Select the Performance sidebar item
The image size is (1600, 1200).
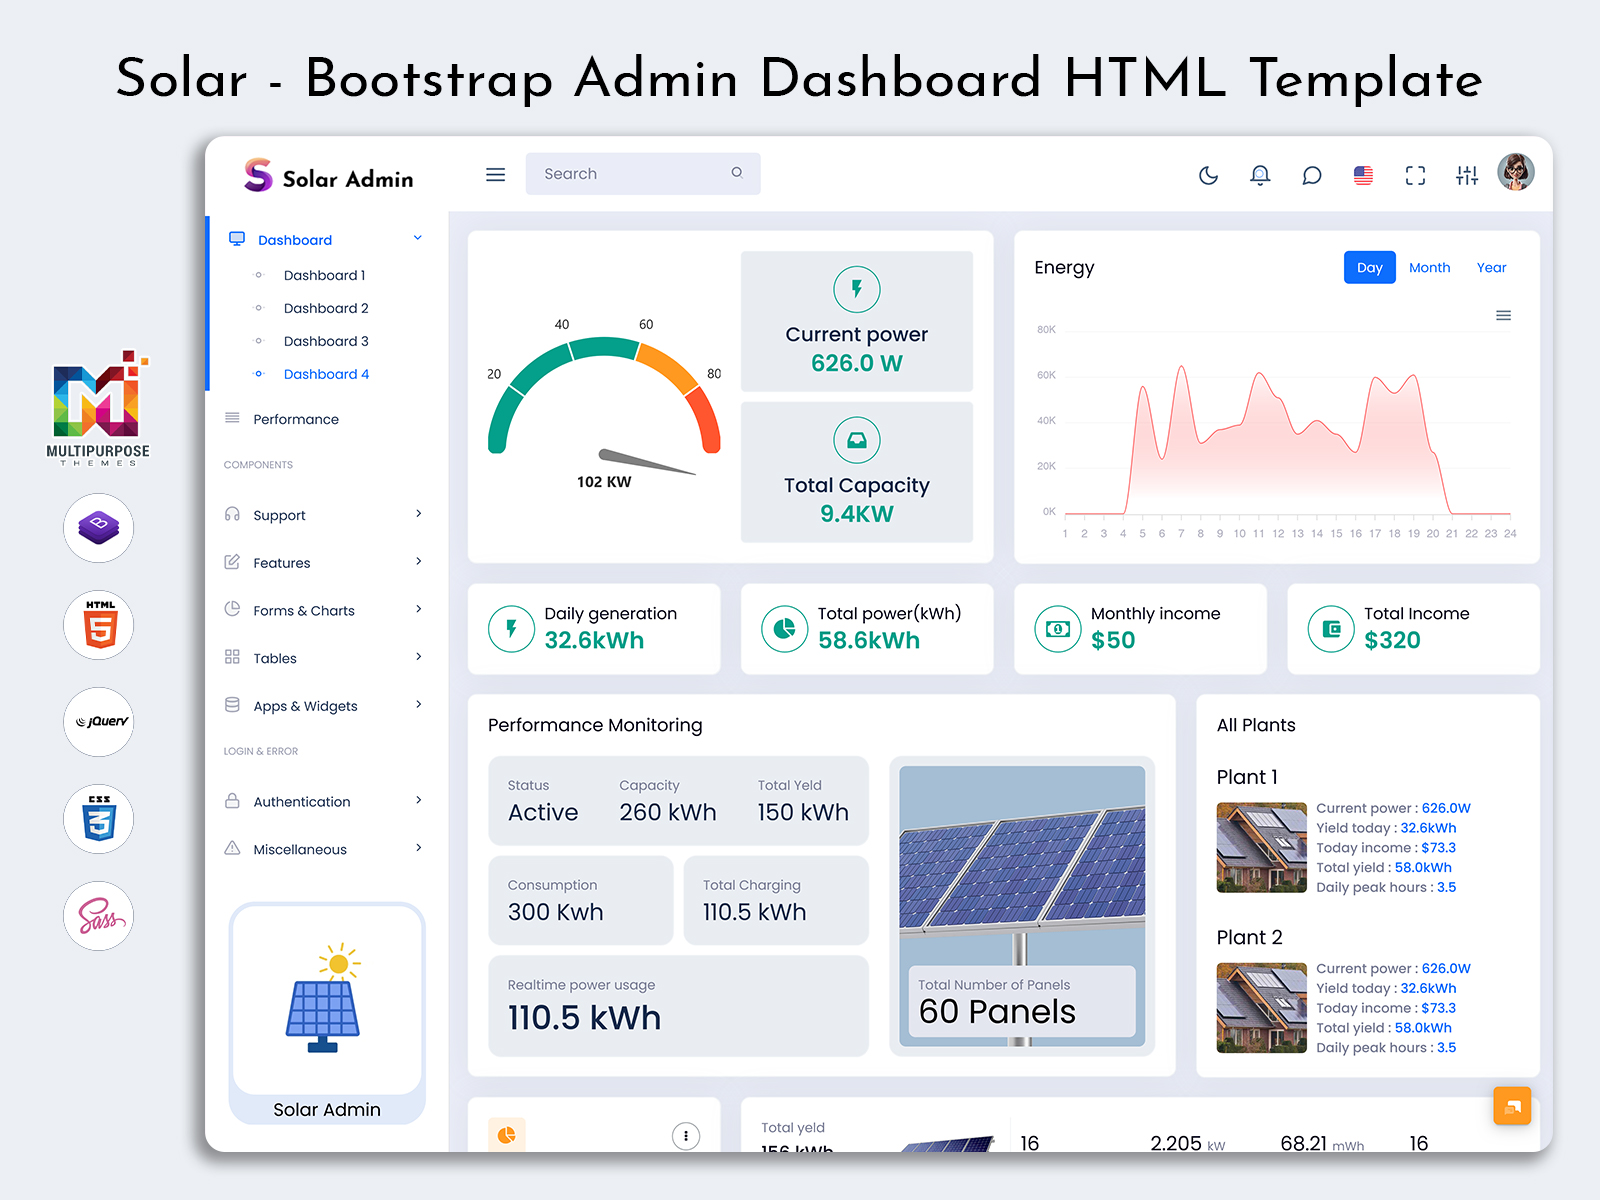pos(294,419)
